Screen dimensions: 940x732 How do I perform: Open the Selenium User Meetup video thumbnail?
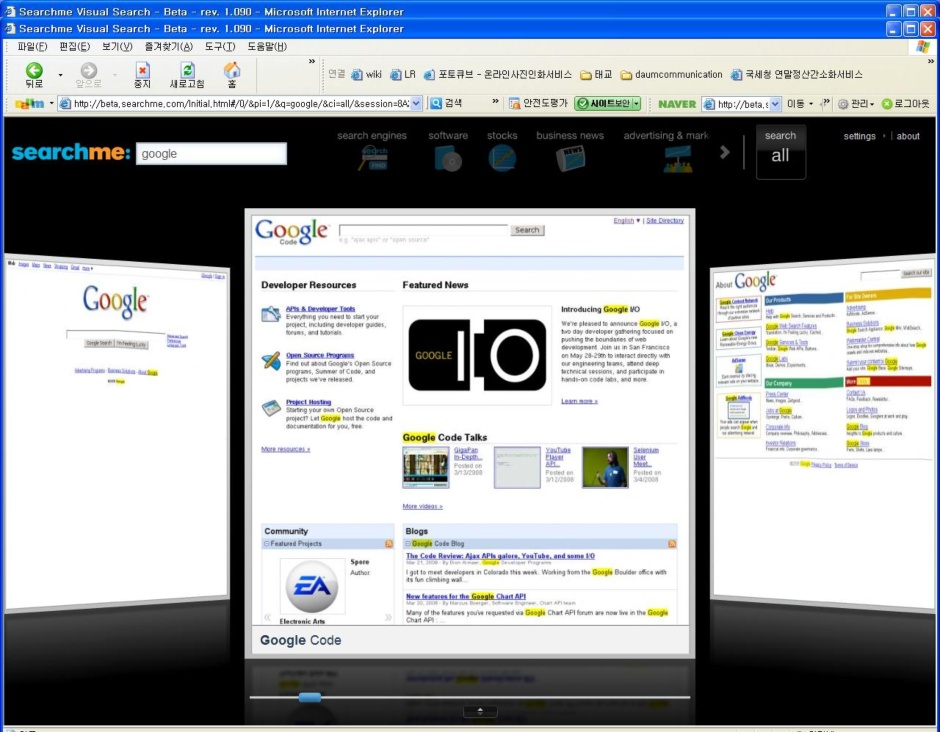pyautogui.click(x=605, y=468)
